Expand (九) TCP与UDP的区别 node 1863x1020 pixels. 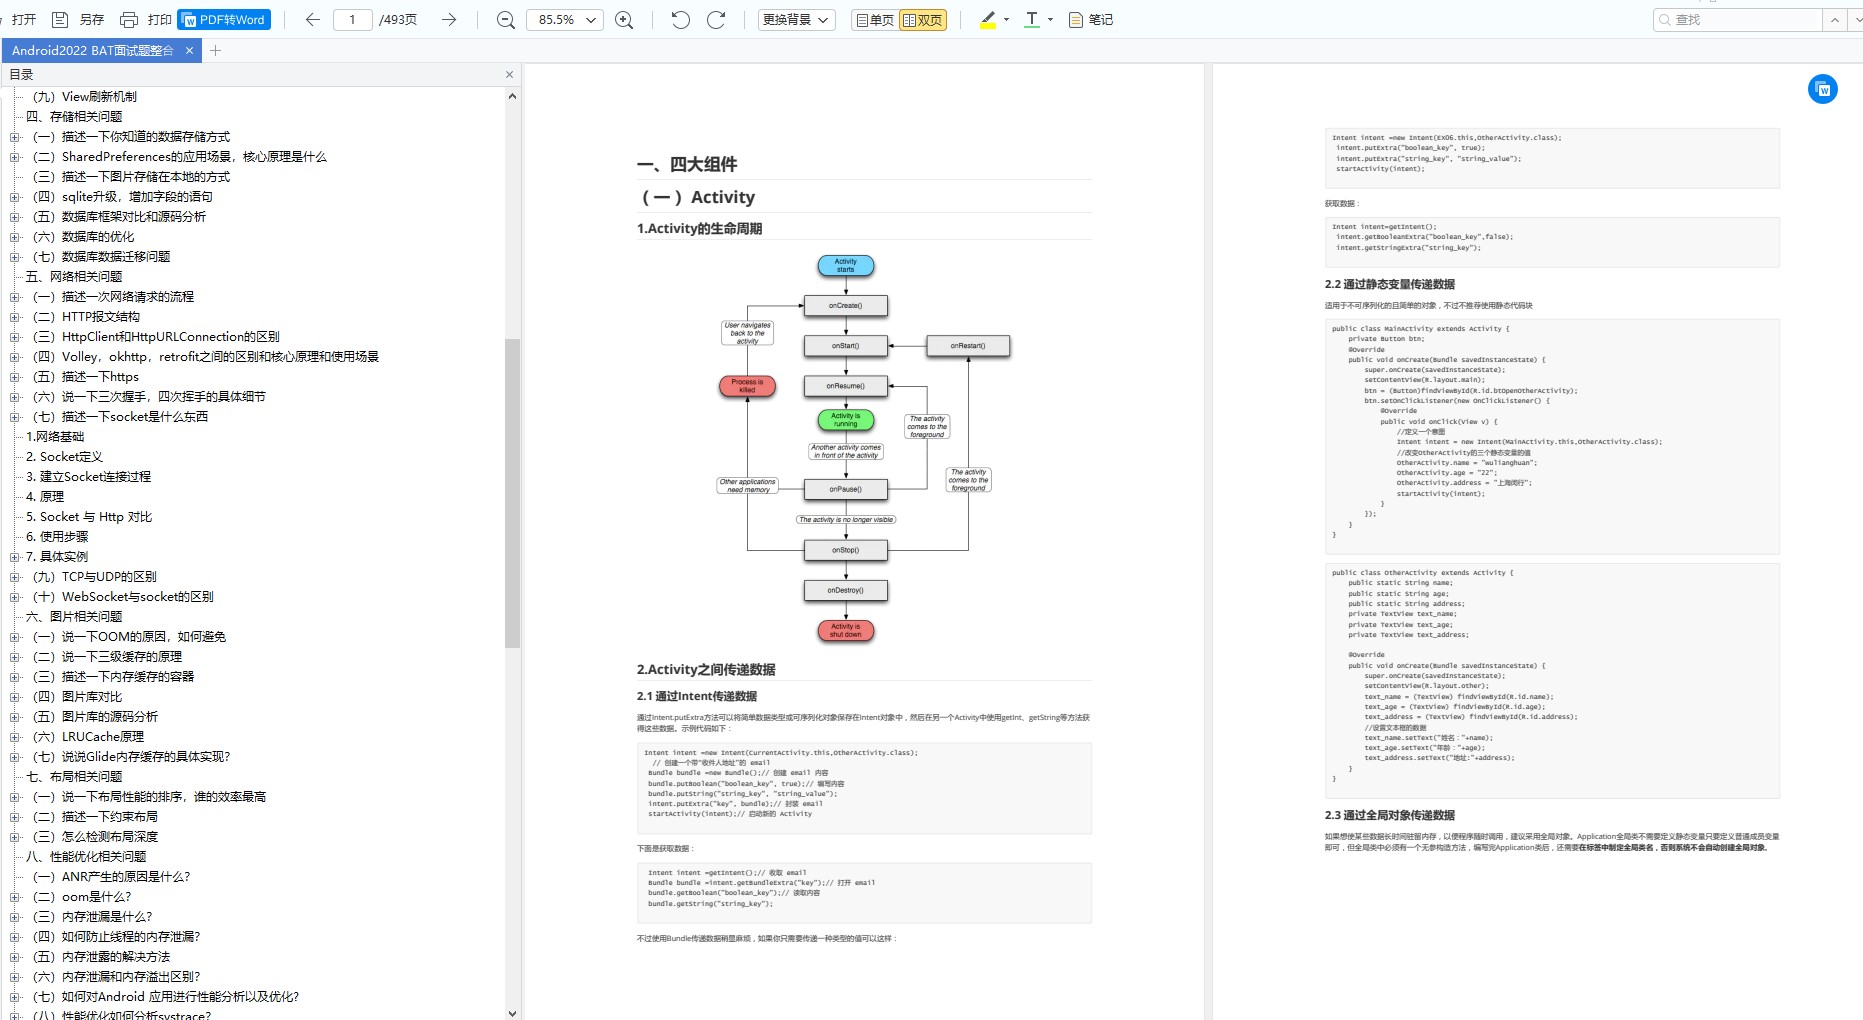coord(15,577)
